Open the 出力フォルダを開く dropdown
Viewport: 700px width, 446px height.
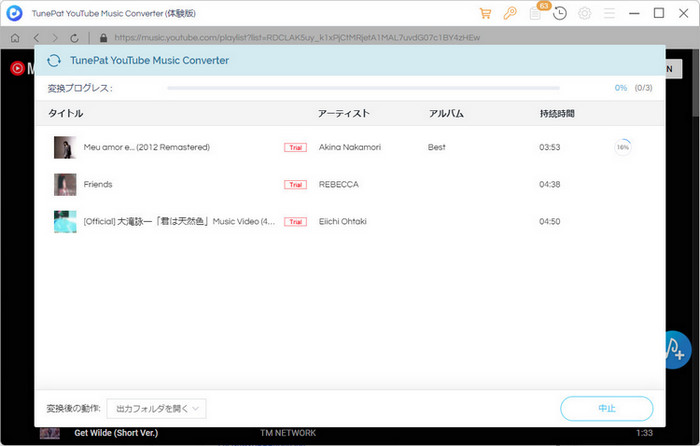point(156,408)
